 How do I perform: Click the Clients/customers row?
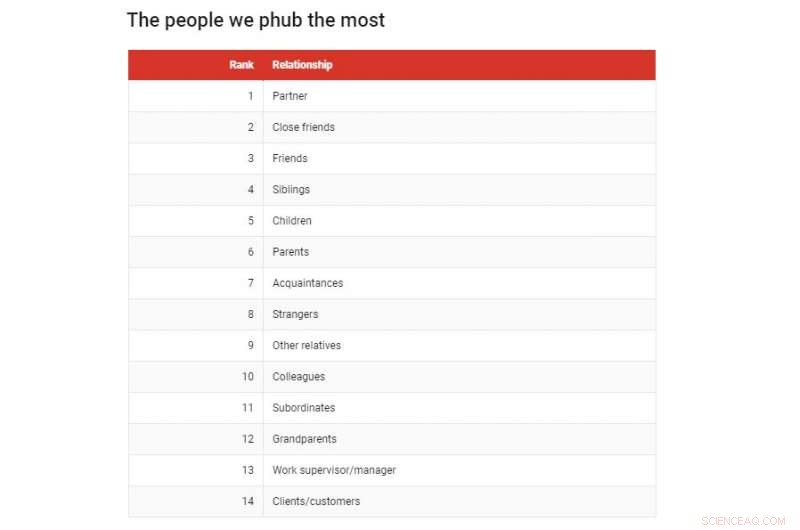(316, 501)
